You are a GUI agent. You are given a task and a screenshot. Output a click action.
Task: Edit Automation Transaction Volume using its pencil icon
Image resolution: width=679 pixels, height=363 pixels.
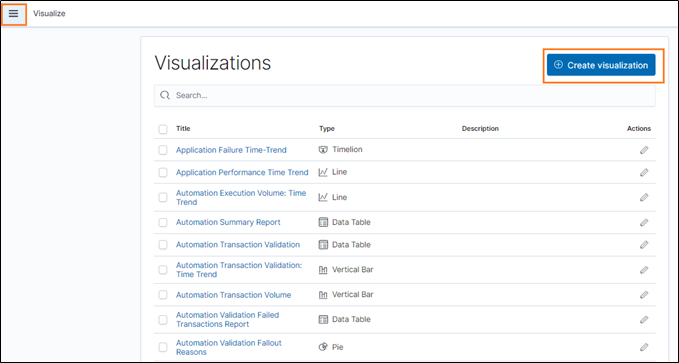click(x=644, y=295)
